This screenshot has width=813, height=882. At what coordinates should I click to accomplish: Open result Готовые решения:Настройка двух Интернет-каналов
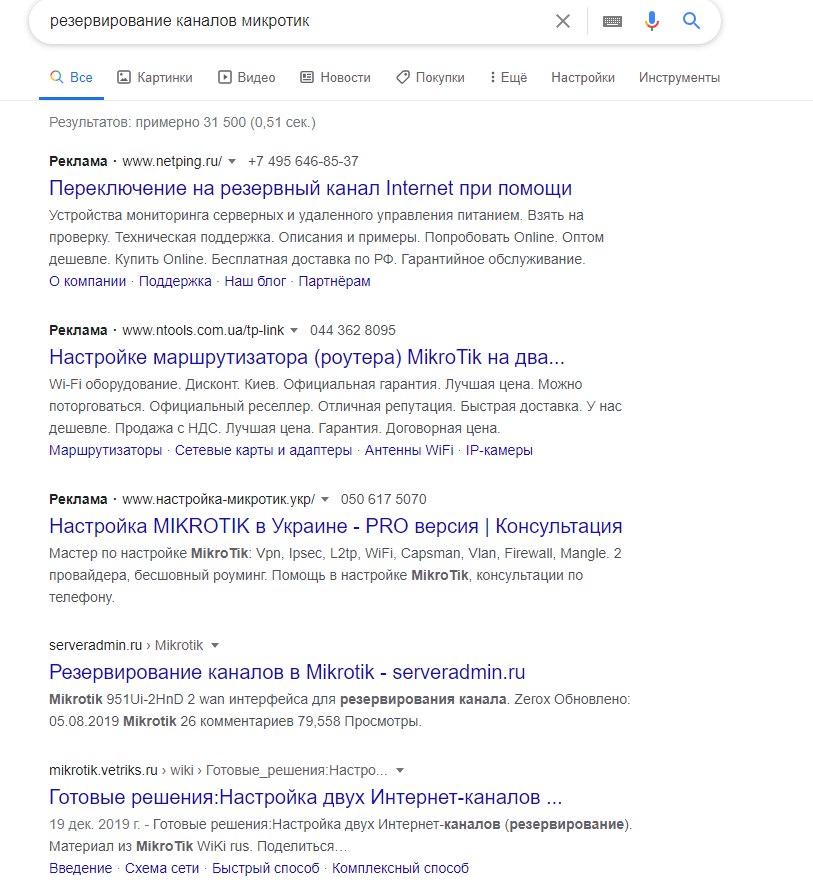pyautogui.click(x=306, y=797)
